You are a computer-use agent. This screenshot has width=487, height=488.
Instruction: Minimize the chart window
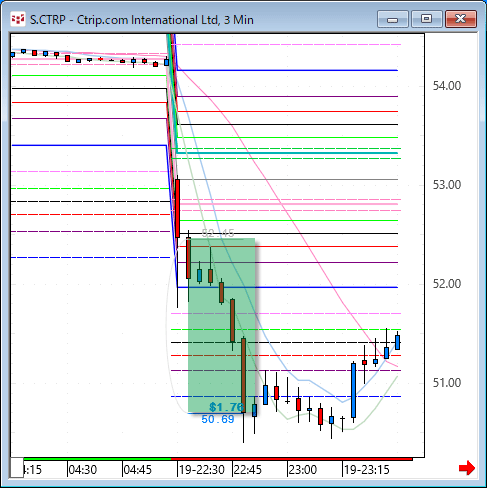[393, 19]
